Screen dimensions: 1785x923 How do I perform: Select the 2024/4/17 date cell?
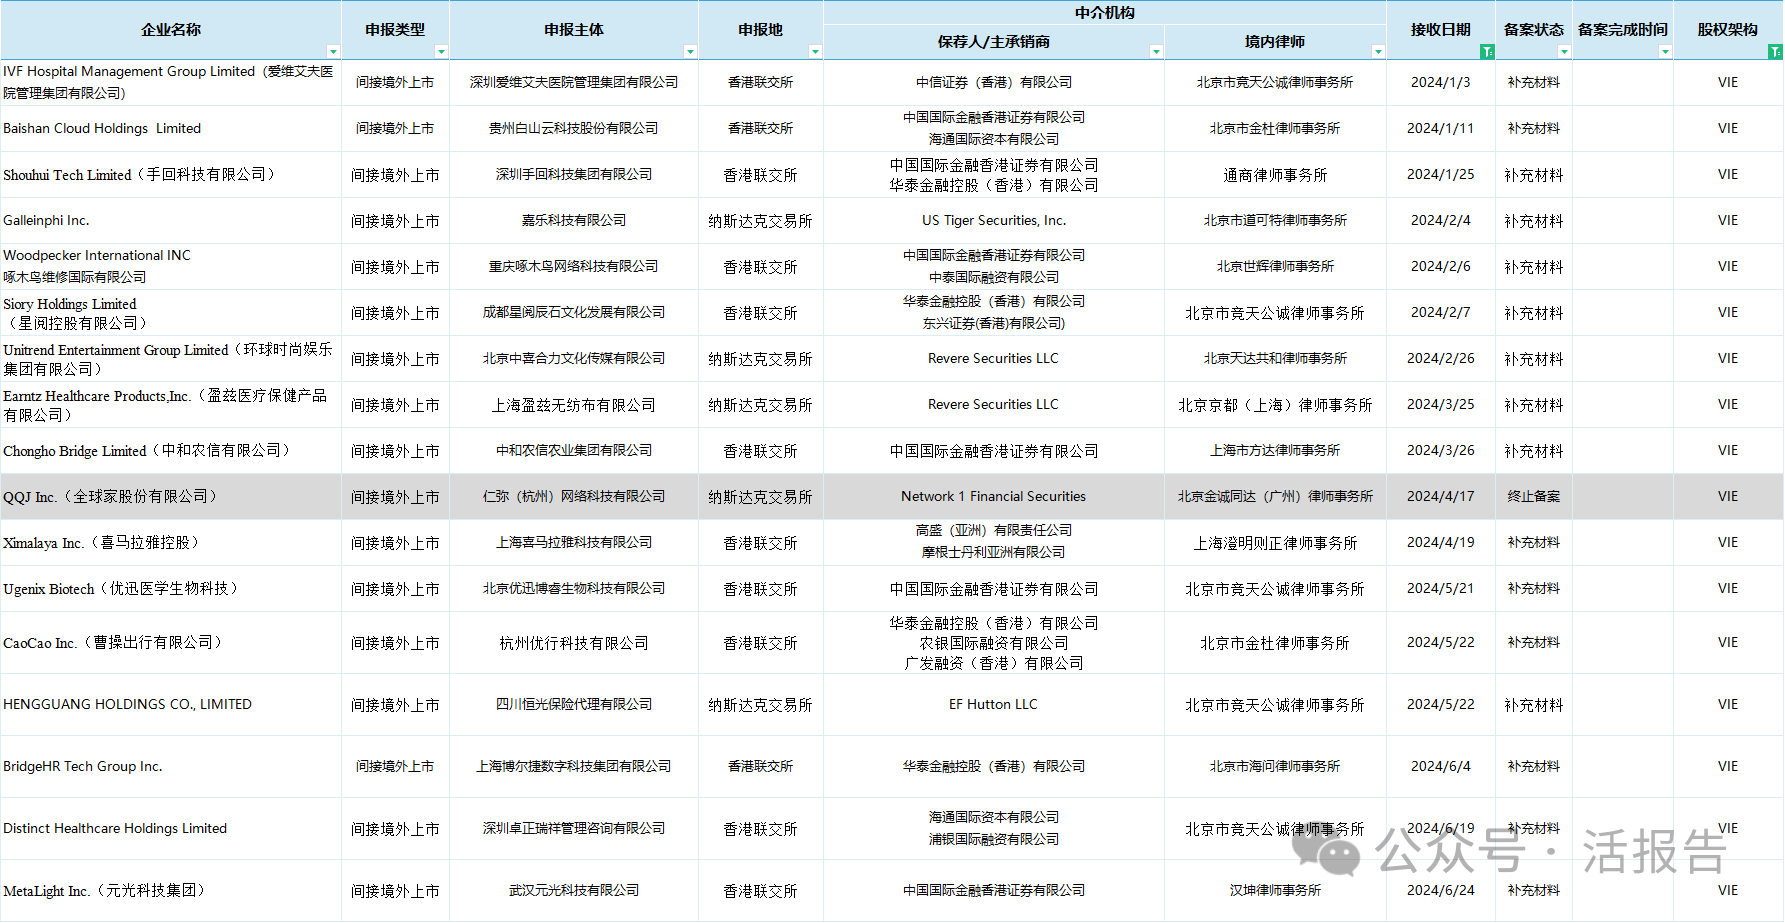(1441, 497)
